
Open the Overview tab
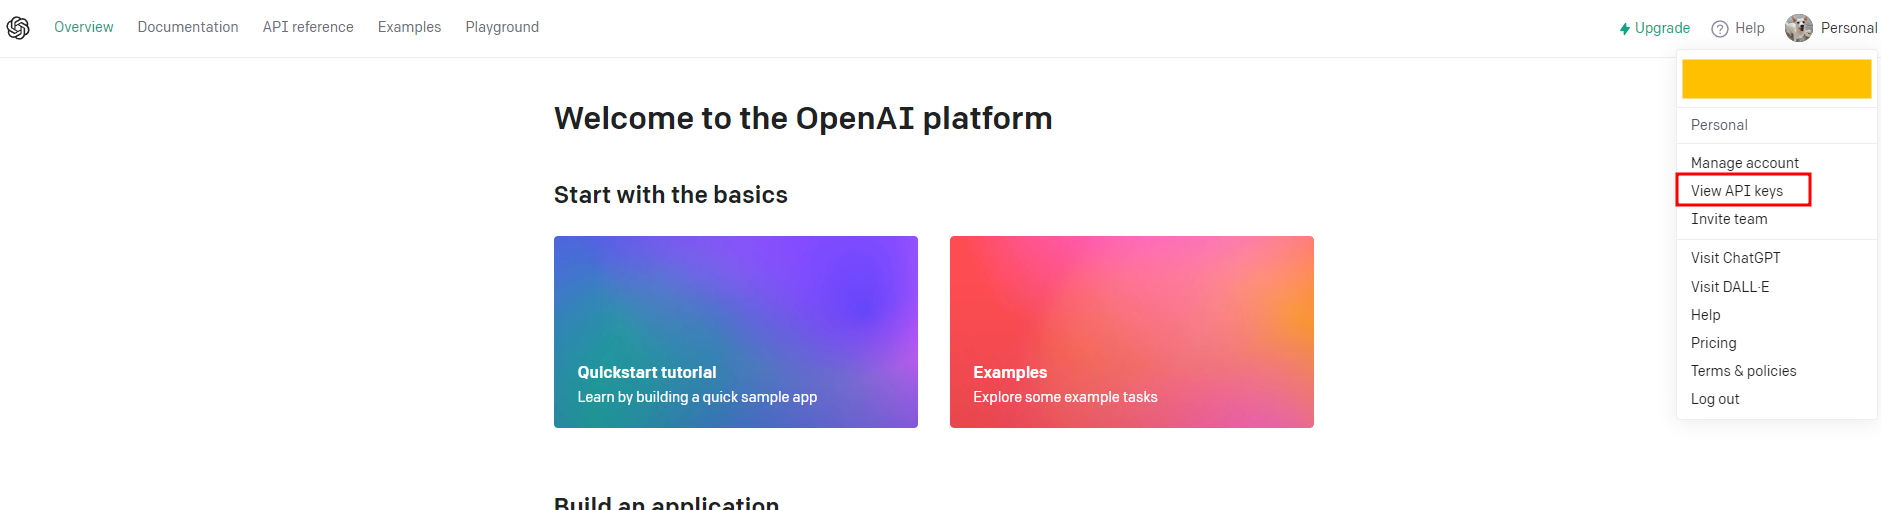pyautogui.click(x=84, y=27)
